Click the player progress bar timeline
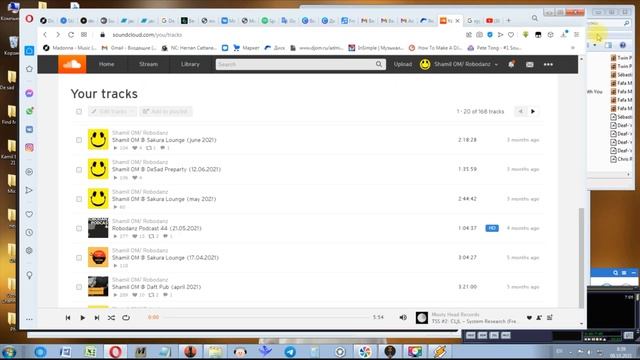640x360 pixels. coord(267,317)
